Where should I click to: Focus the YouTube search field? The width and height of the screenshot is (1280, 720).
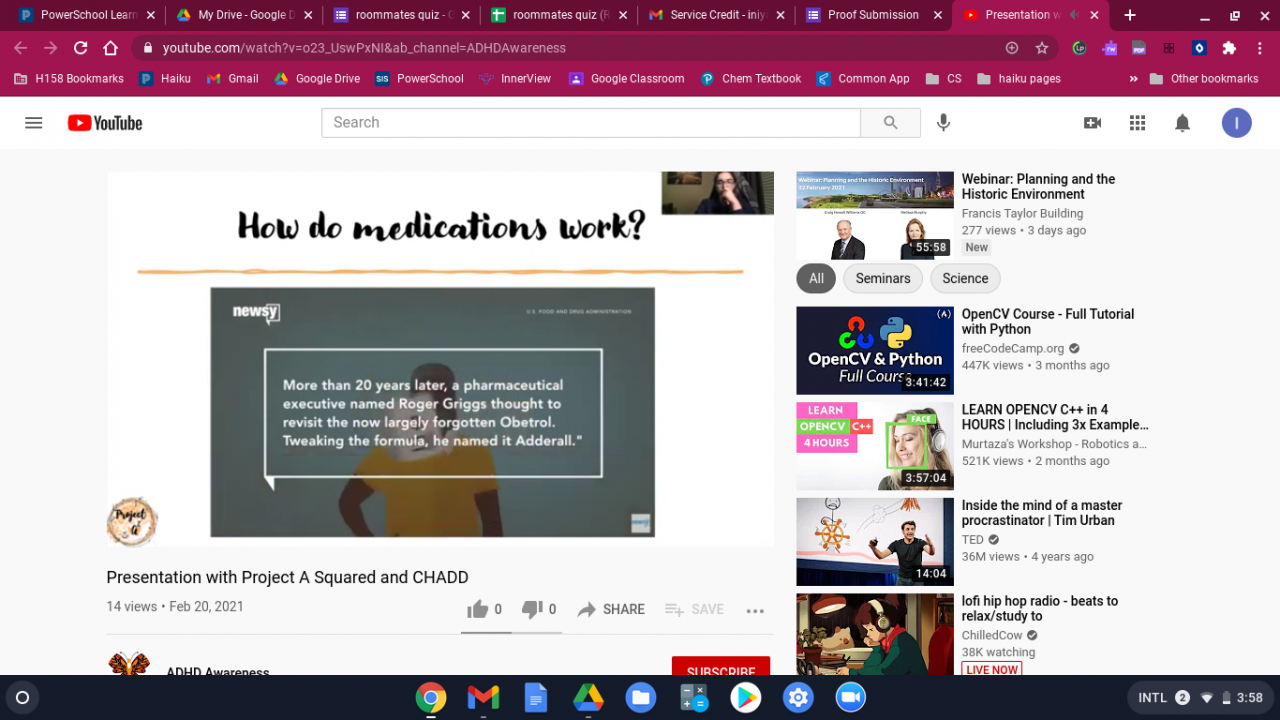click(591, 123)
